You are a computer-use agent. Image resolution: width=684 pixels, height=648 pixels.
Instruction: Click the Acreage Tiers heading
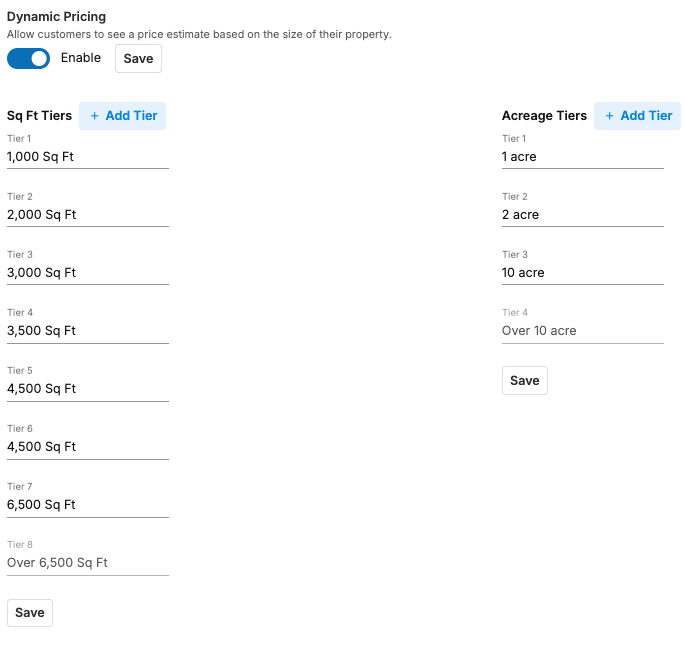pos(544,116)
